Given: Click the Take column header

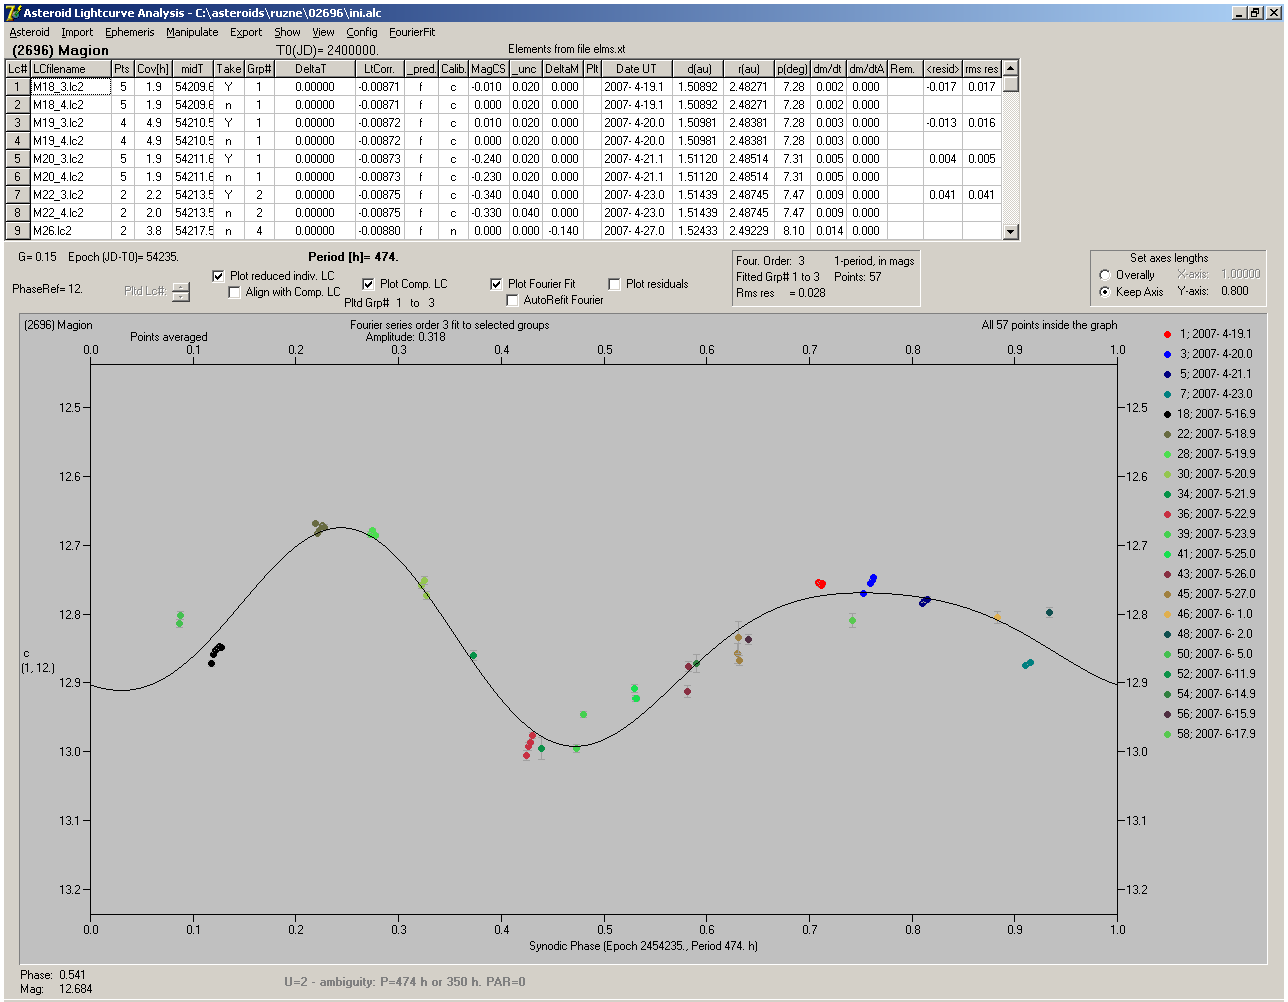Looking at the screenshot, I should coord(229,69).
